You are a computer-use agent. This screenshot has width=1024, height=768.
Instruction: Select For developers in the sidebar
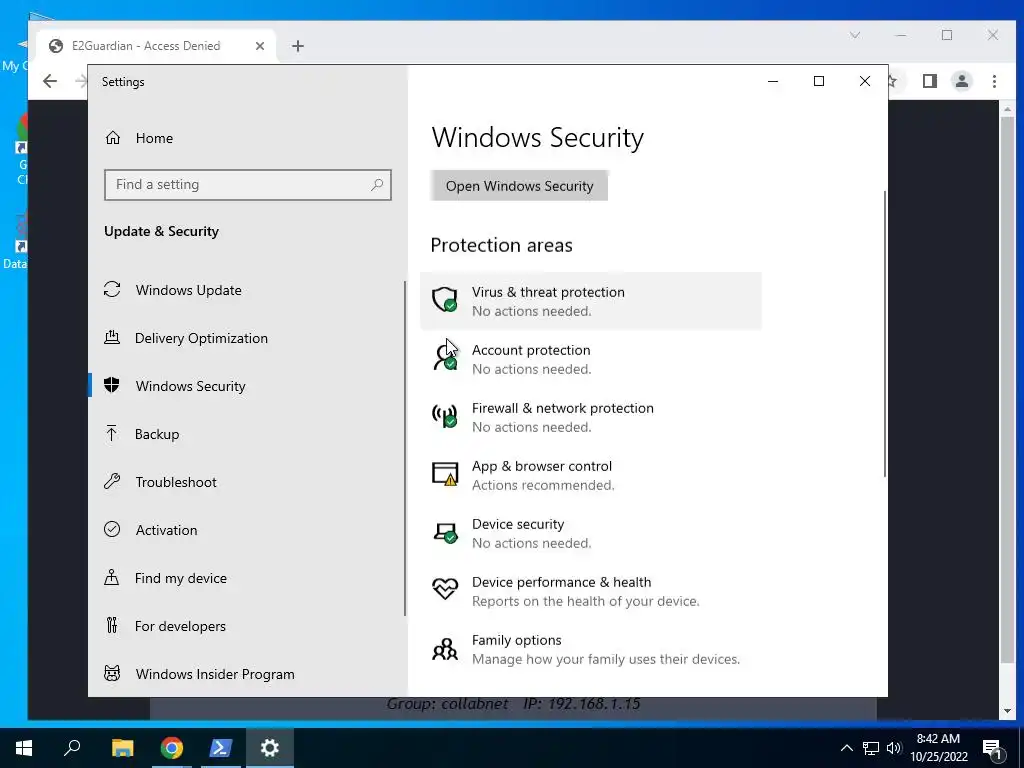click(x=180, y=626)
